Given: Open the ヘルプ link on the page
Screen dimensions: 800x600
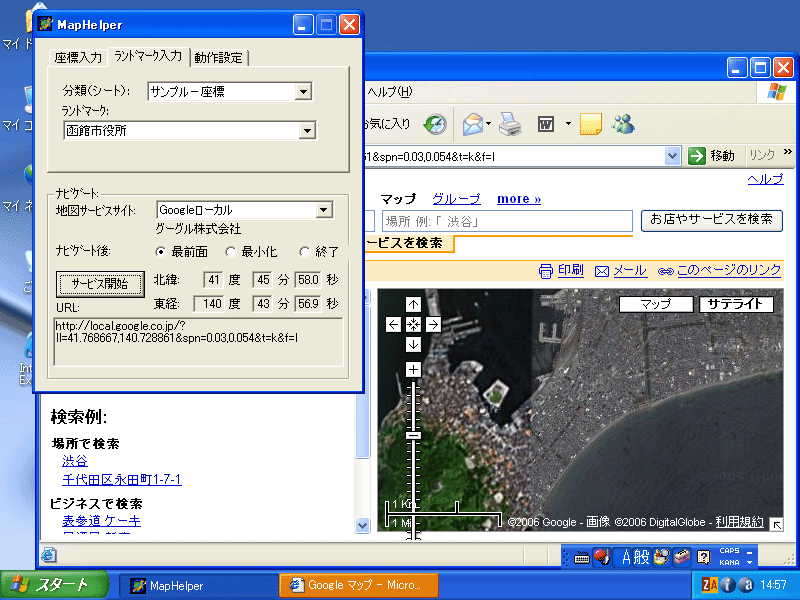Looking at the screenshot, I should (x=765, y=179).
